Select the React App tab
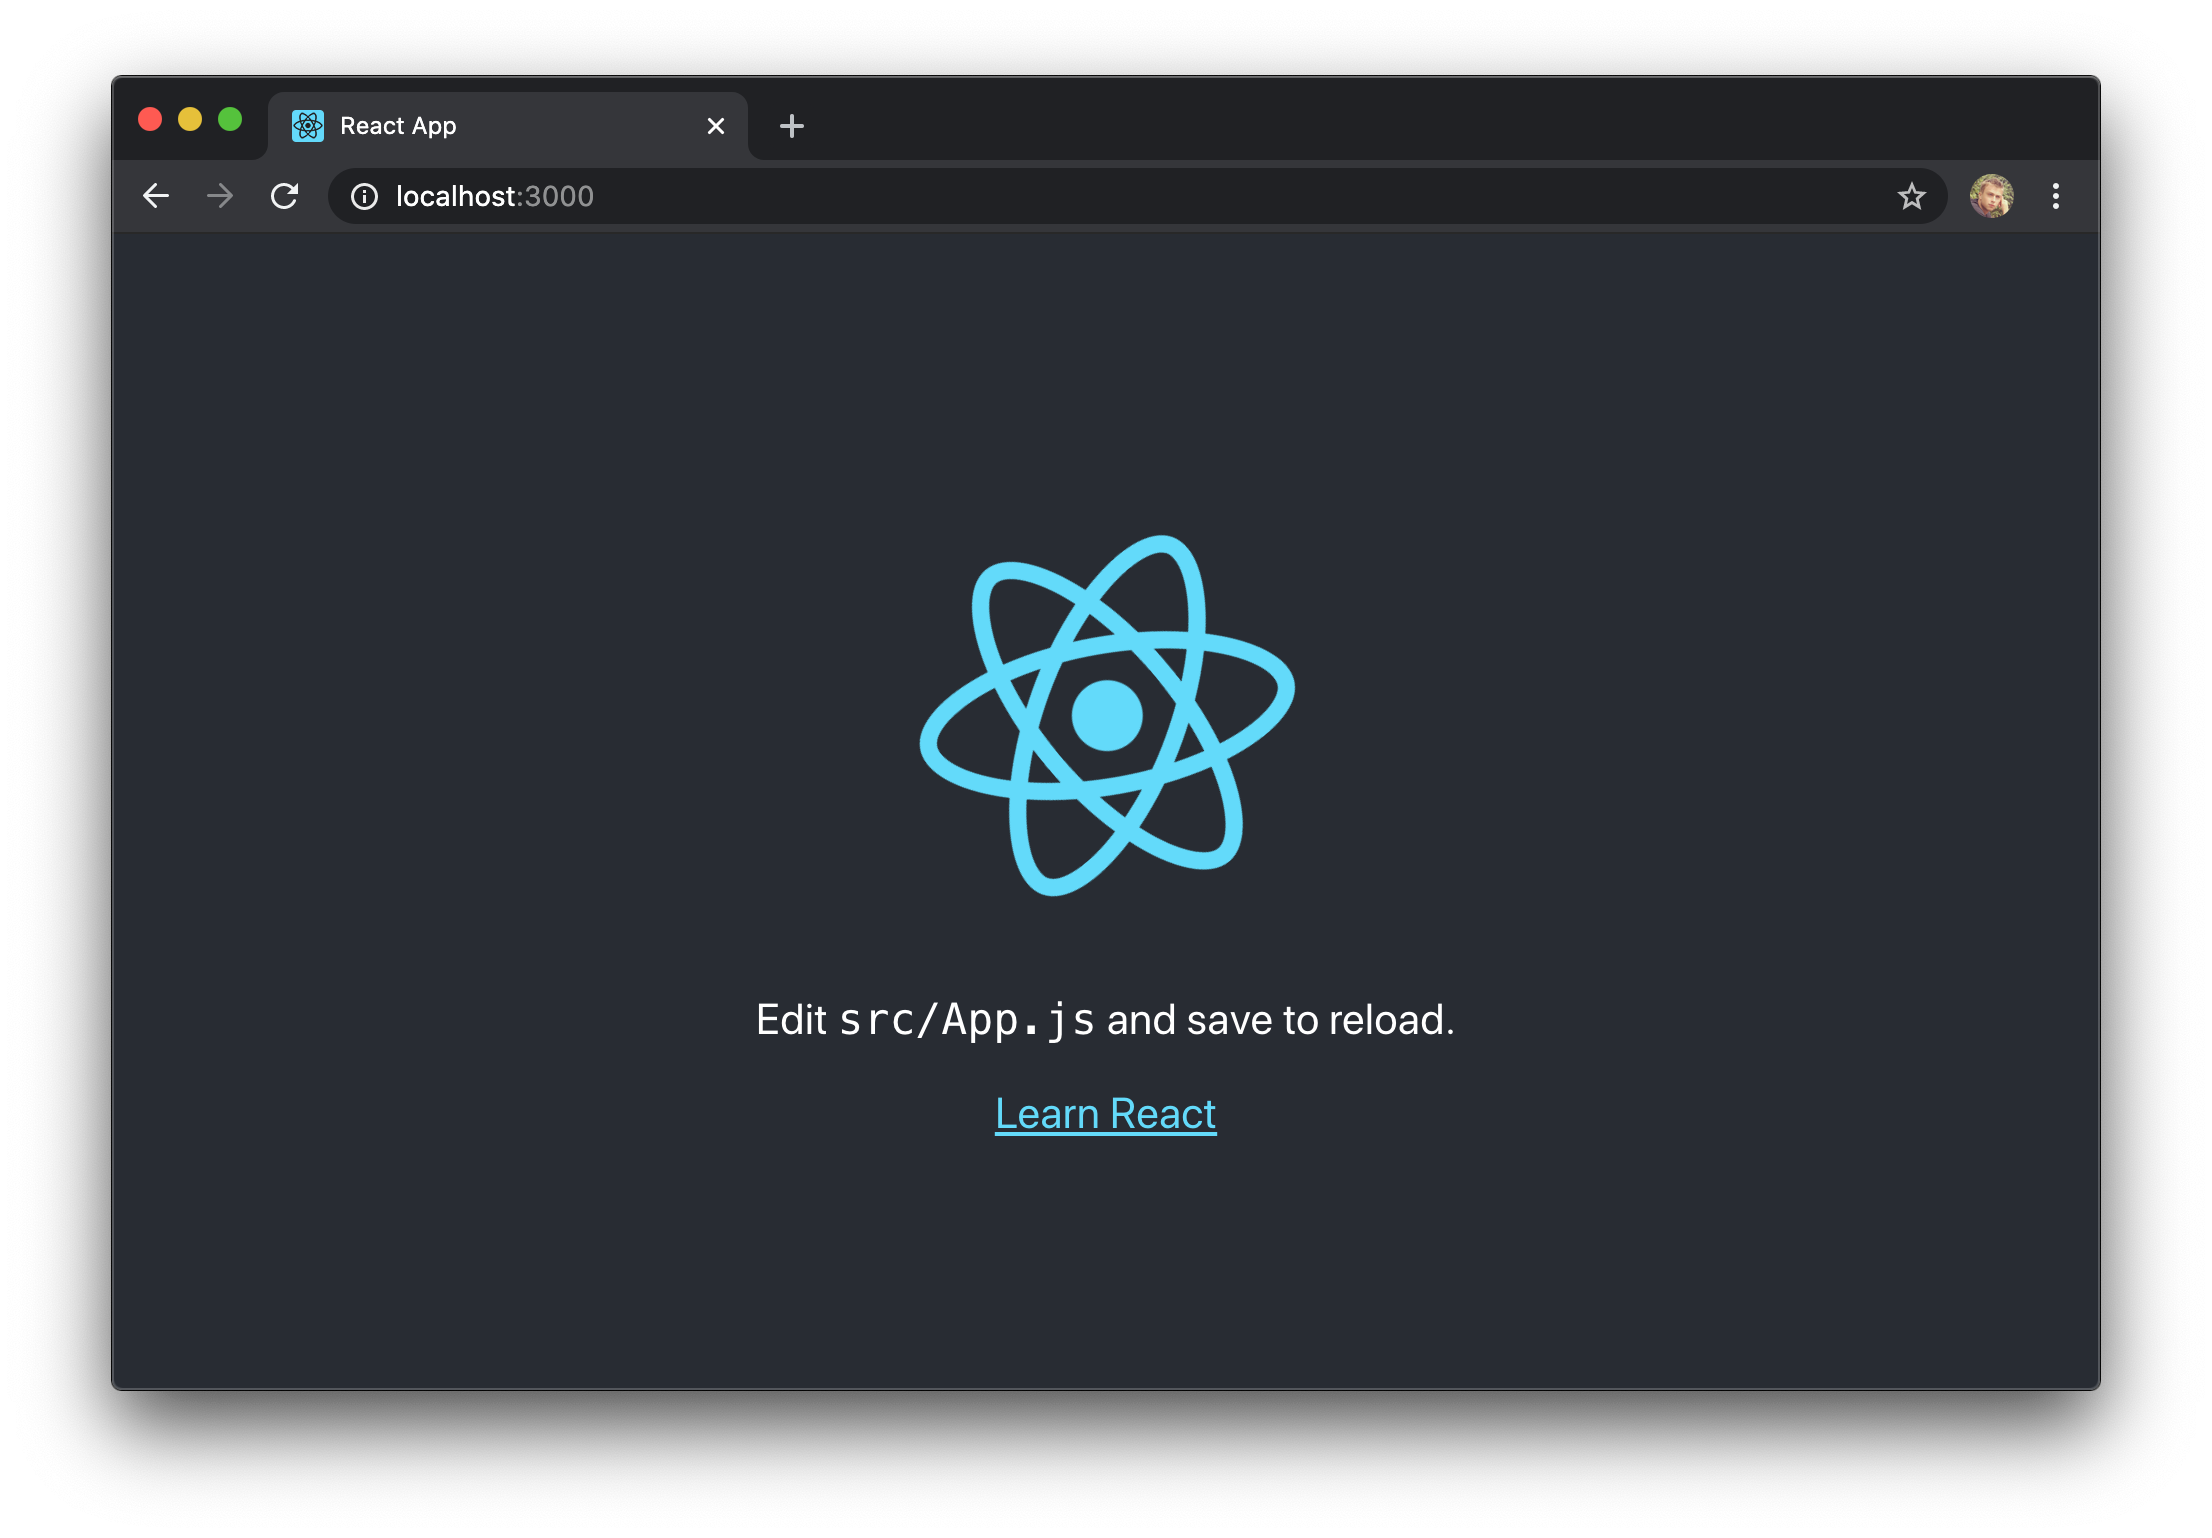Viewport: 2212px width, 1538px height. [x=508, y=126]
